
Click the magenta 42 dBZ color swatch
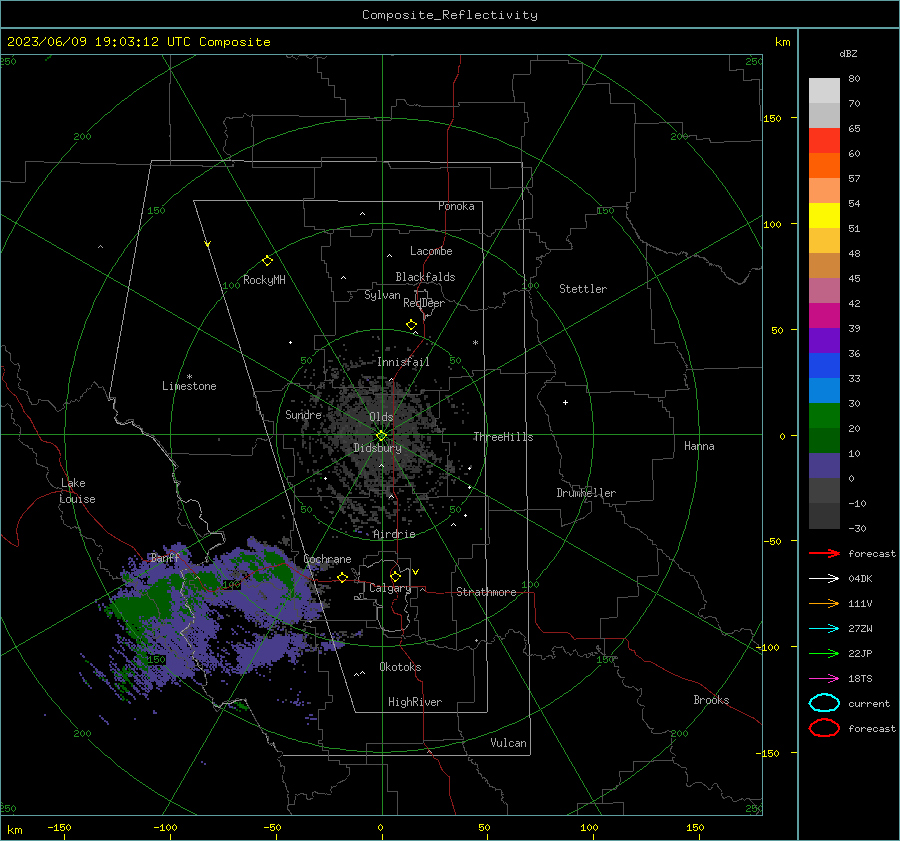pos(824,316)
